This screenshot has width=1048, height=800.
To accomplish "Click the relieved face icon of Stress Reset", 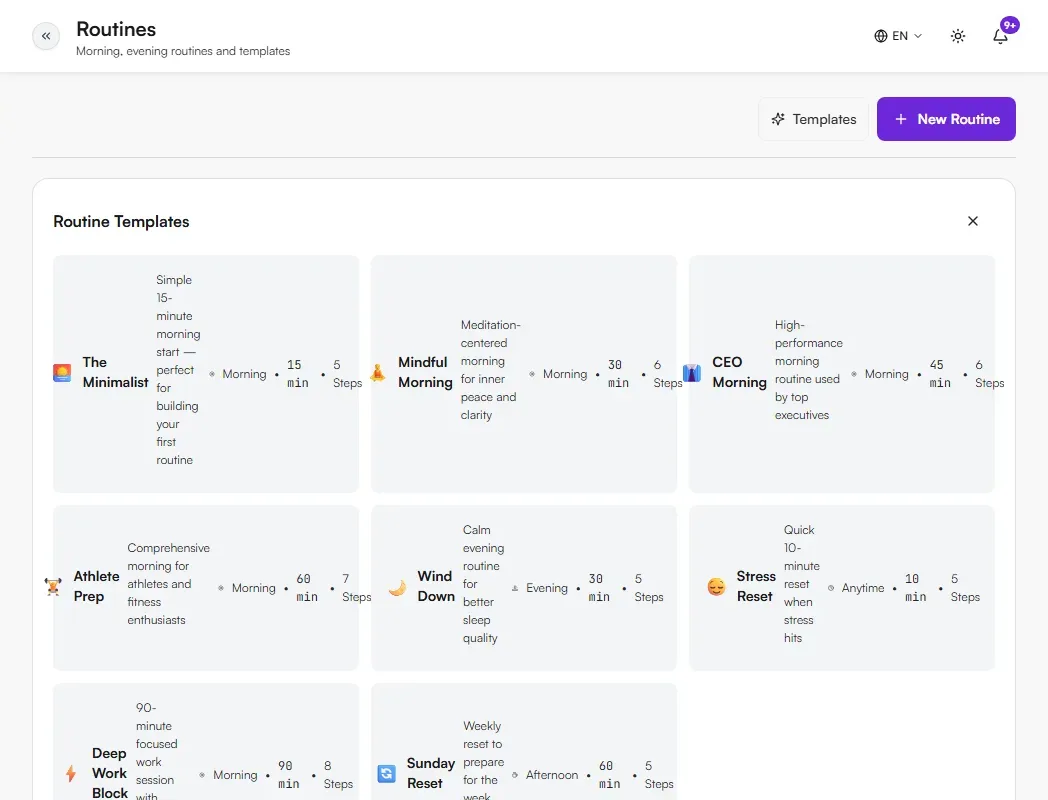I will coord(716,587).
